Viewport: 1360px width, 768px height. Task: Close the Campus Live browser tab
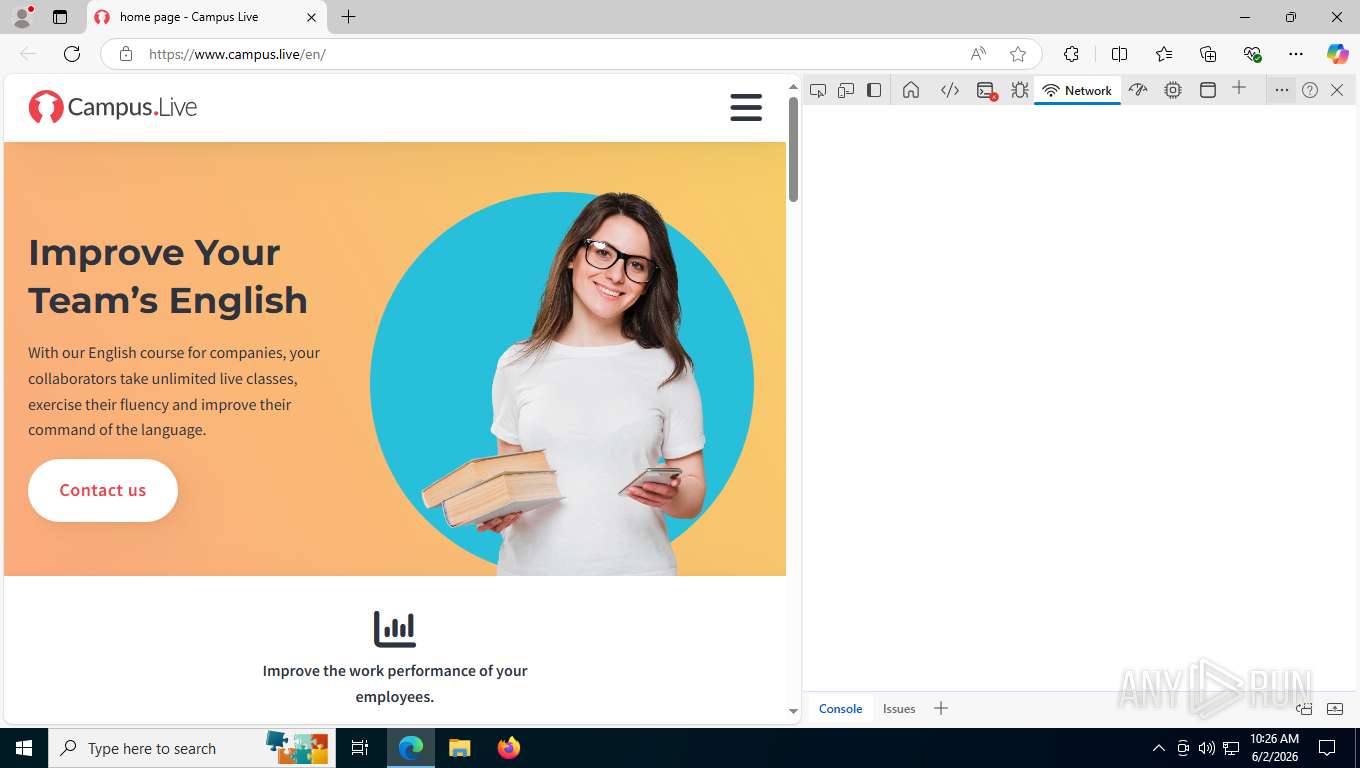311,17
